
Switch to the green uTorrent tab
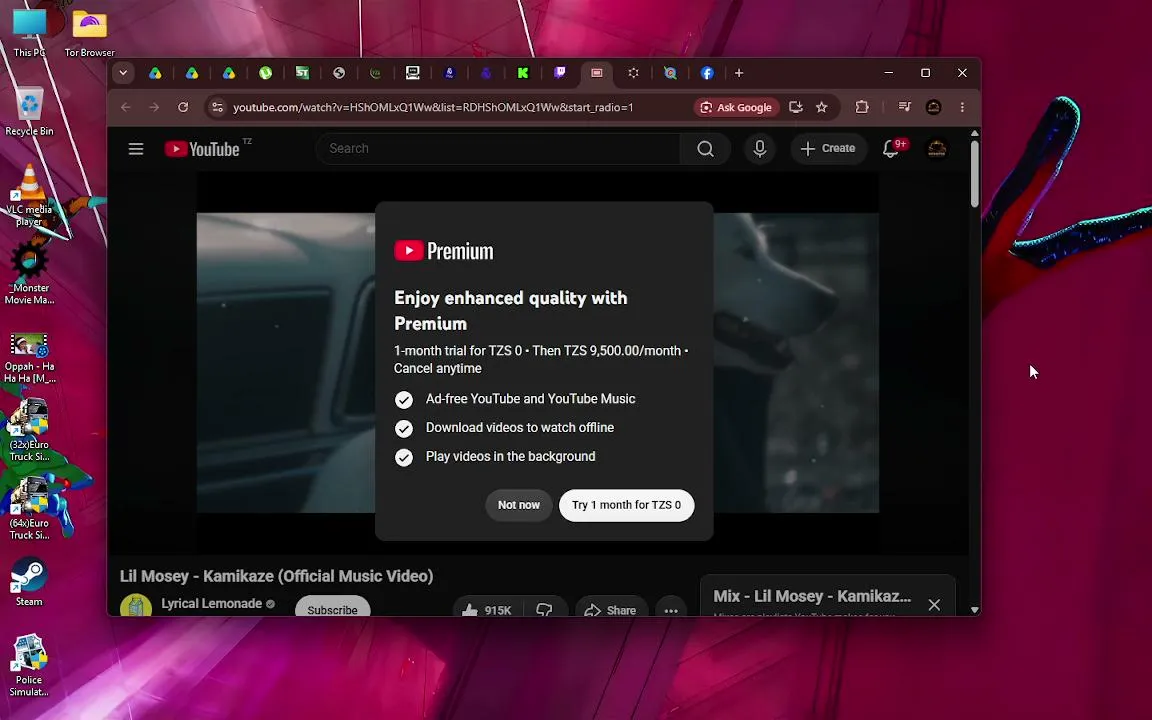pos(265,73)
